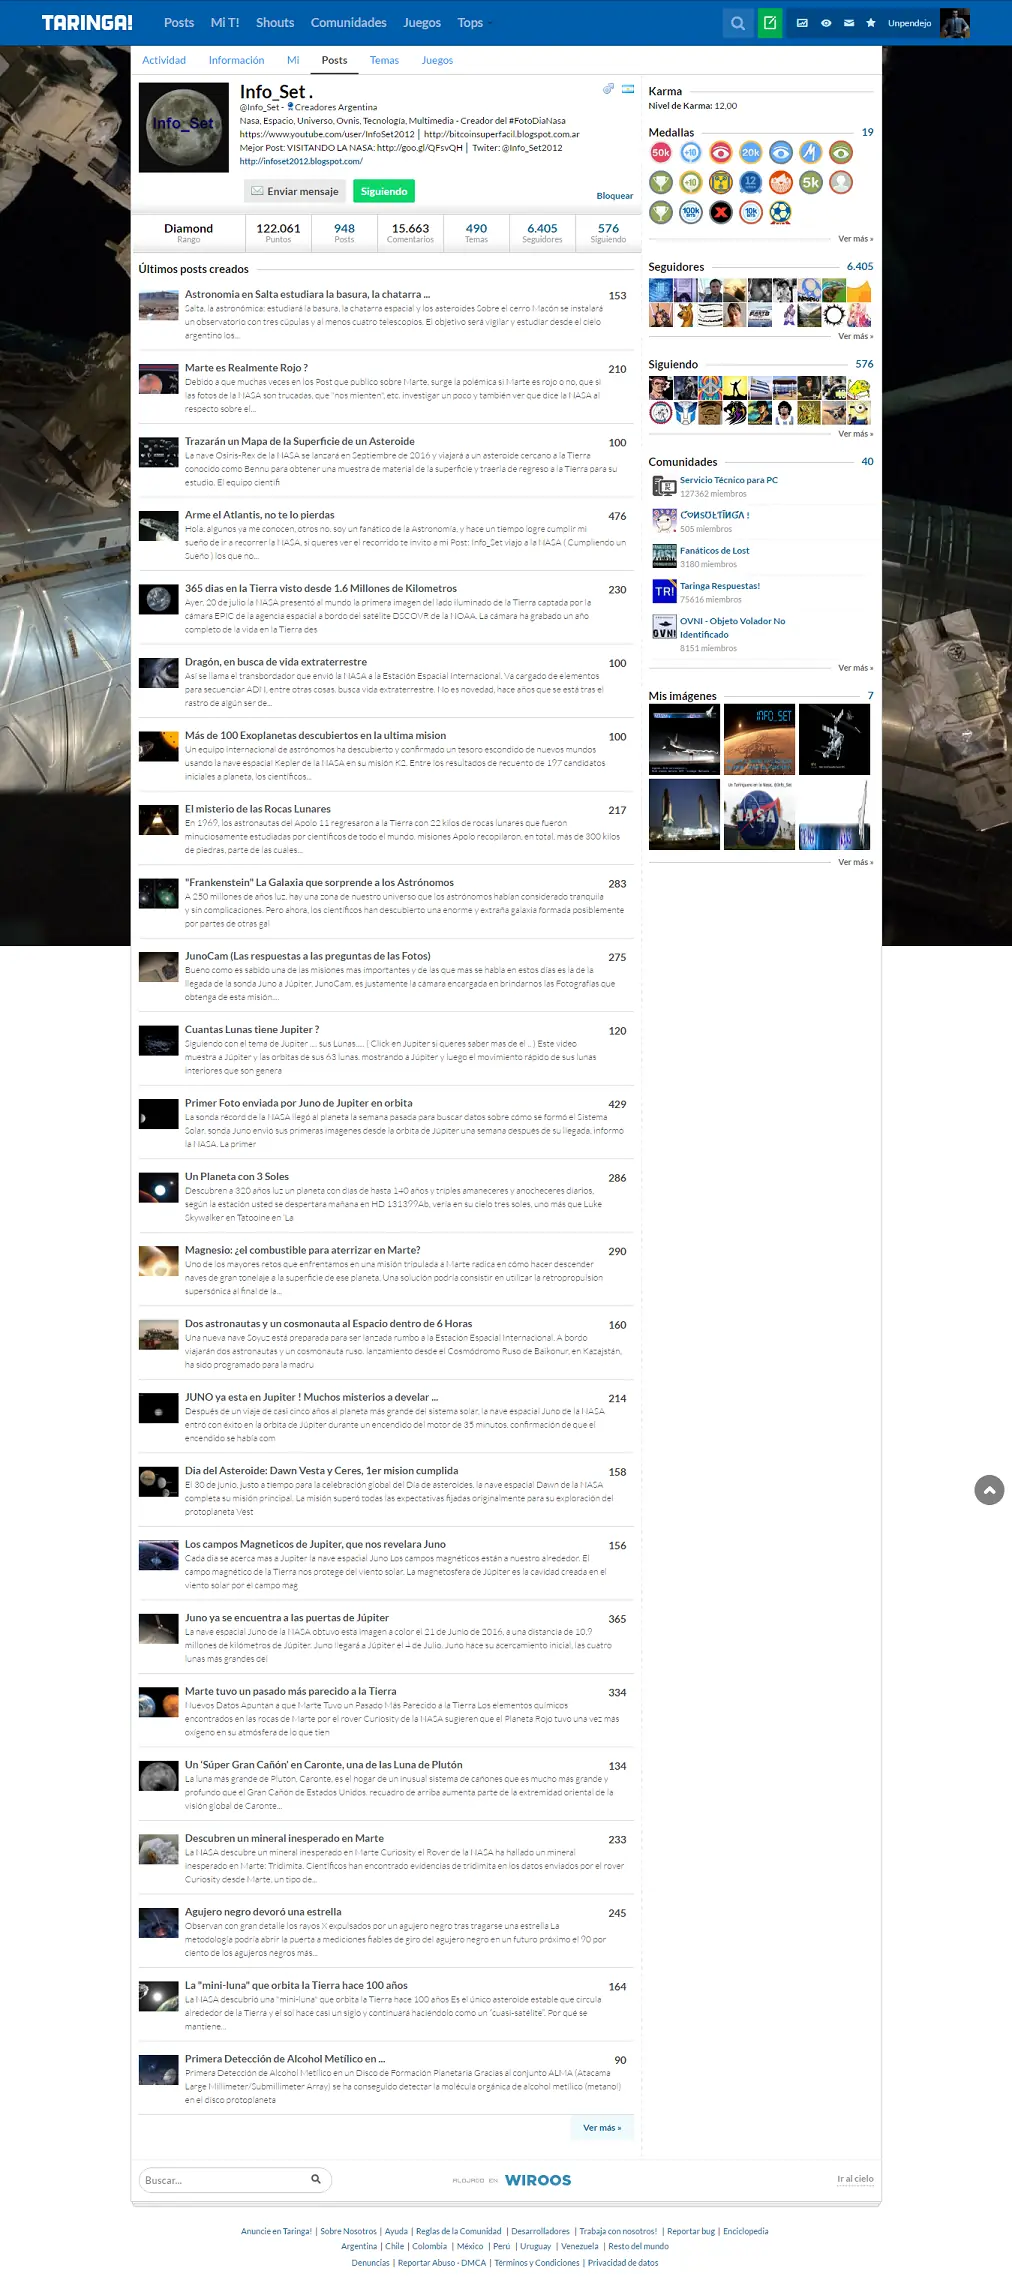The height and width of the screenshot is (2277, 1012).
Task: Open post 'Marte es Realmente Rojo ?'
Action: 246,368
